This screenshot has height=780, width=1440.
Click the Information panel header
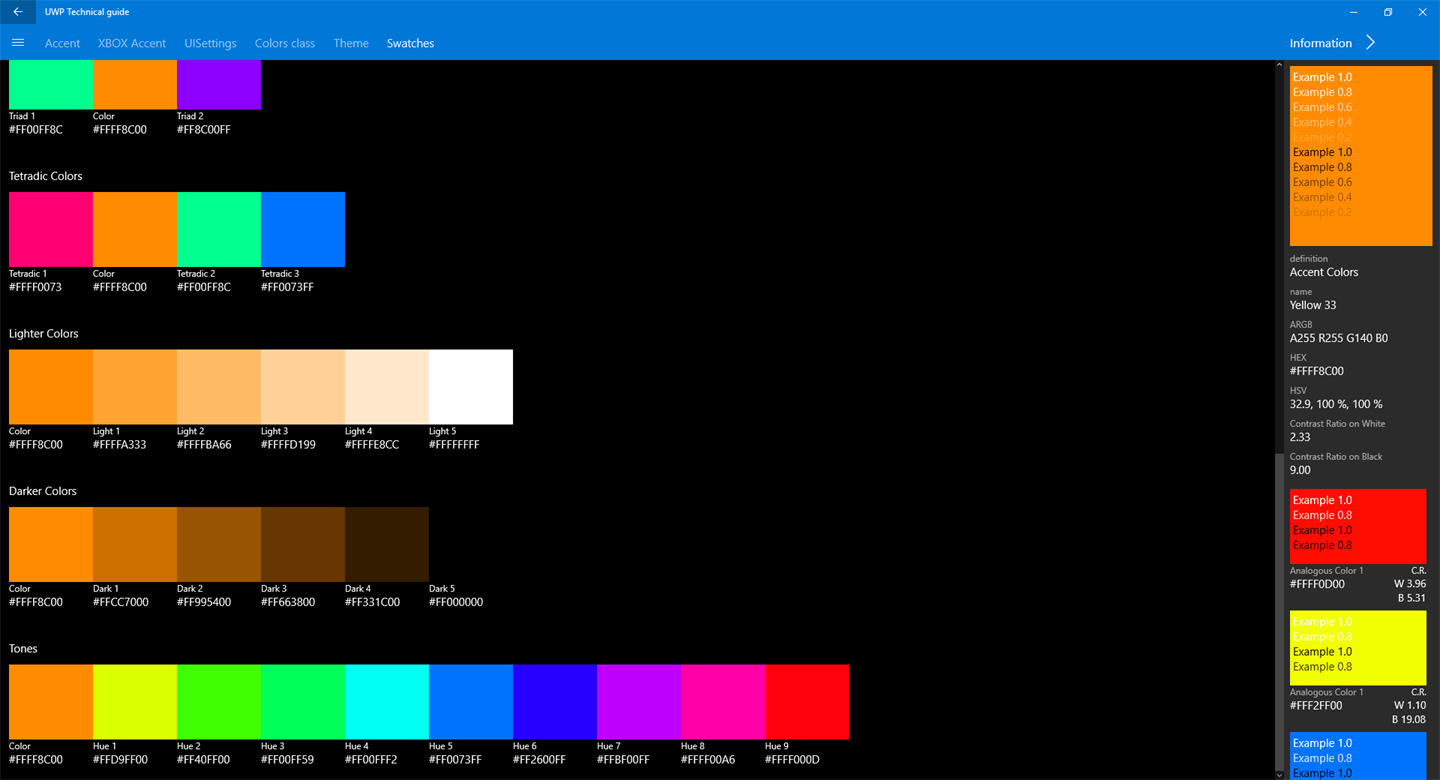click(x=1320, y=43)
